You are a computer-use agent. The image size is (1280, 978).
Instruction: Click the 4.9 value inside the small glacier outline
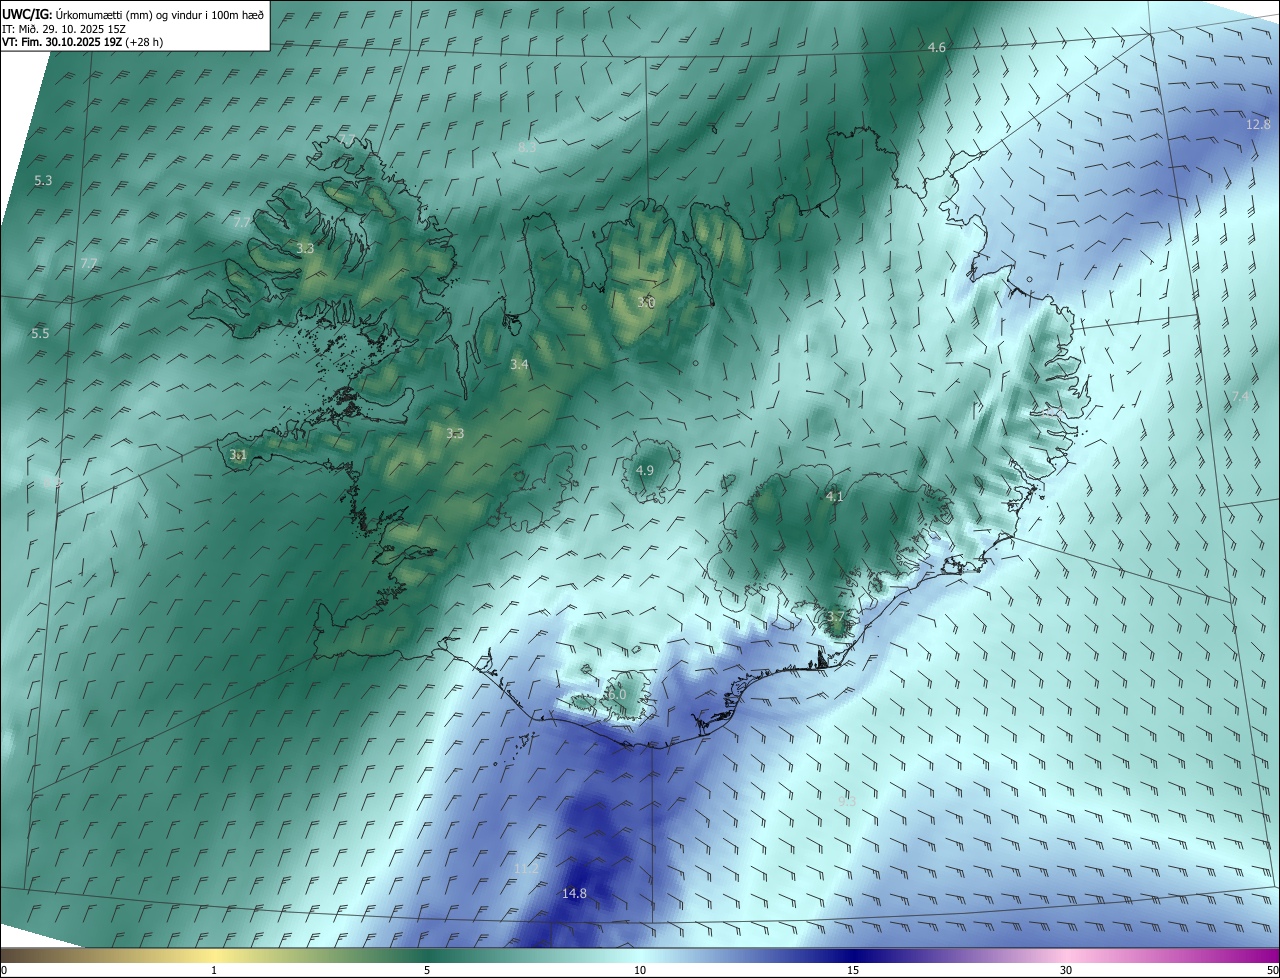pos(645,471)
